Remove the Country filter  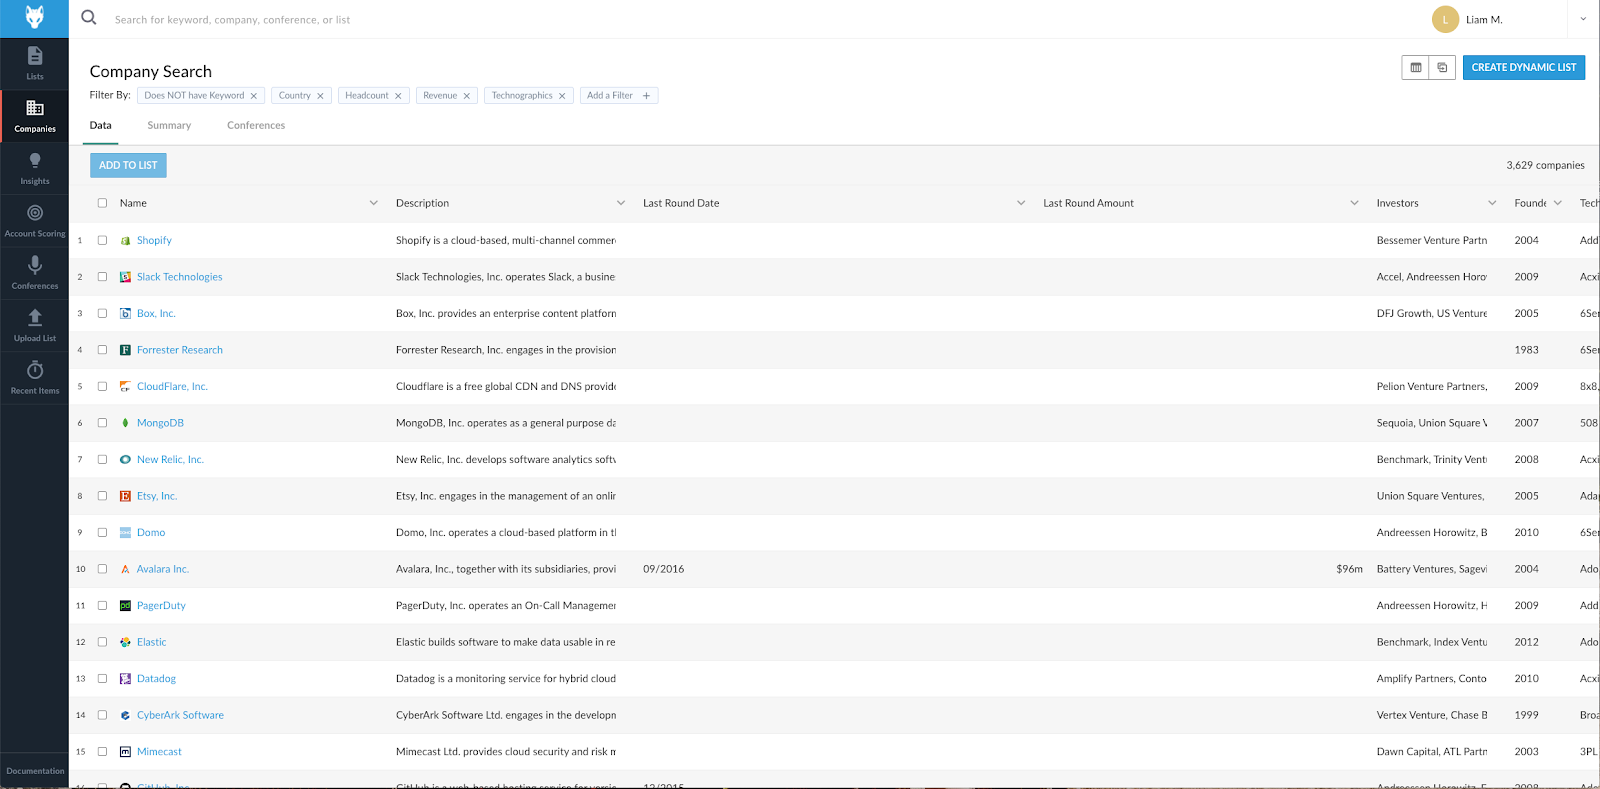pyautogui.click(x=320, y=96)
